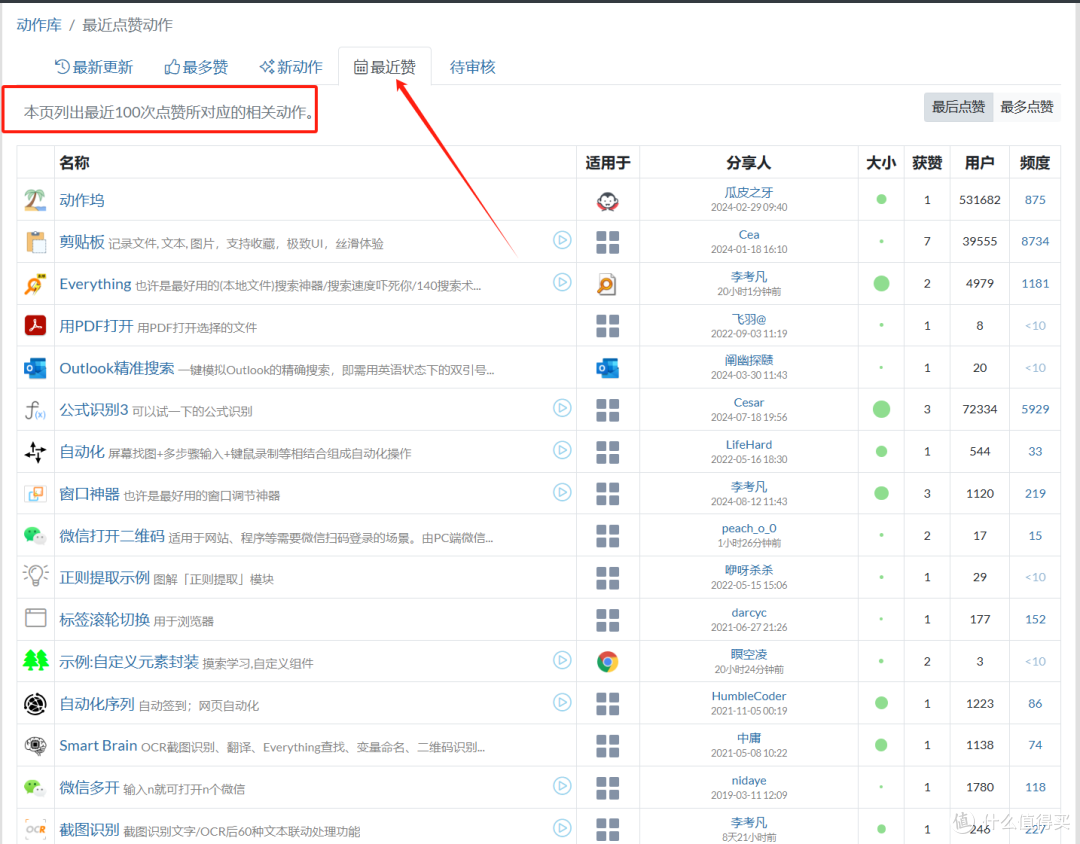The height and width of the screenshot is (844, 1080).
Task: Click the 自动化 arrows icon
Action: pos(35,452)
